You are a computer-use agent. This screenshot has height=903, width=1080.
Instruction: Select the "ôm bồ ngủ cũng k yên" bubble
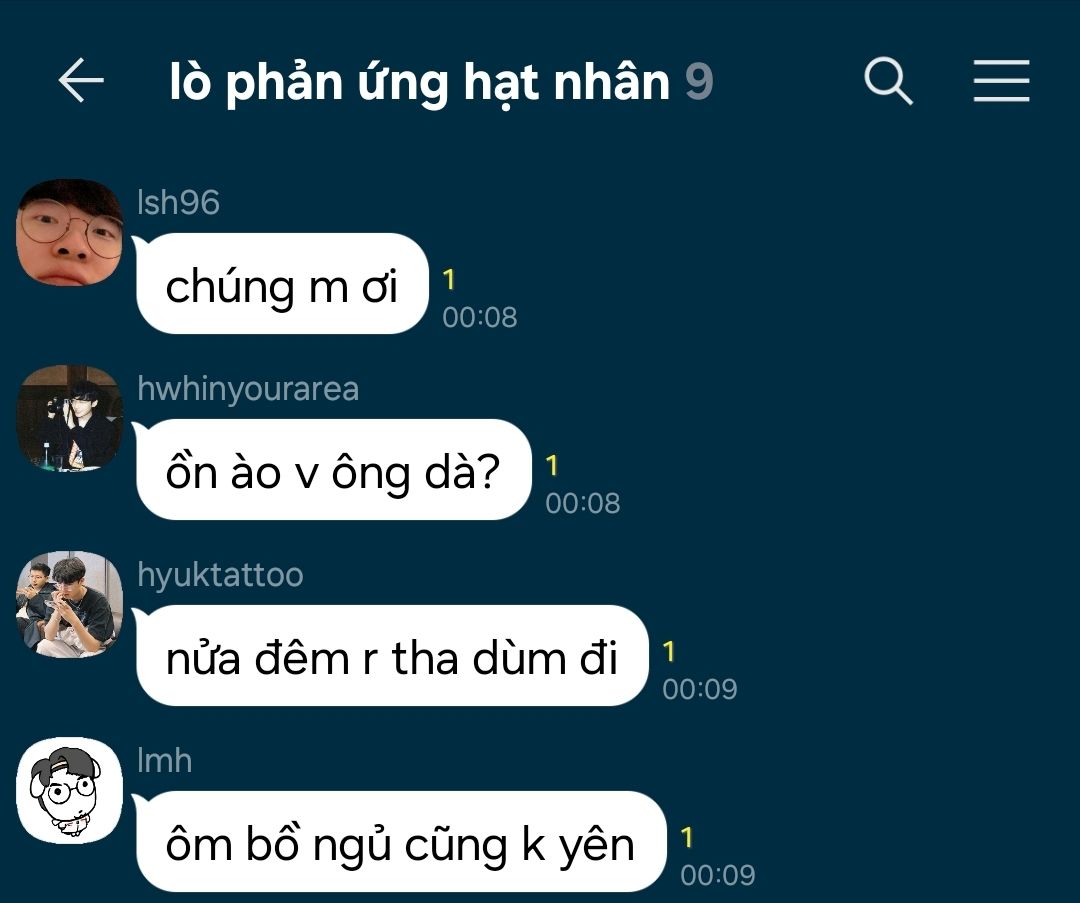pos(402,842)
